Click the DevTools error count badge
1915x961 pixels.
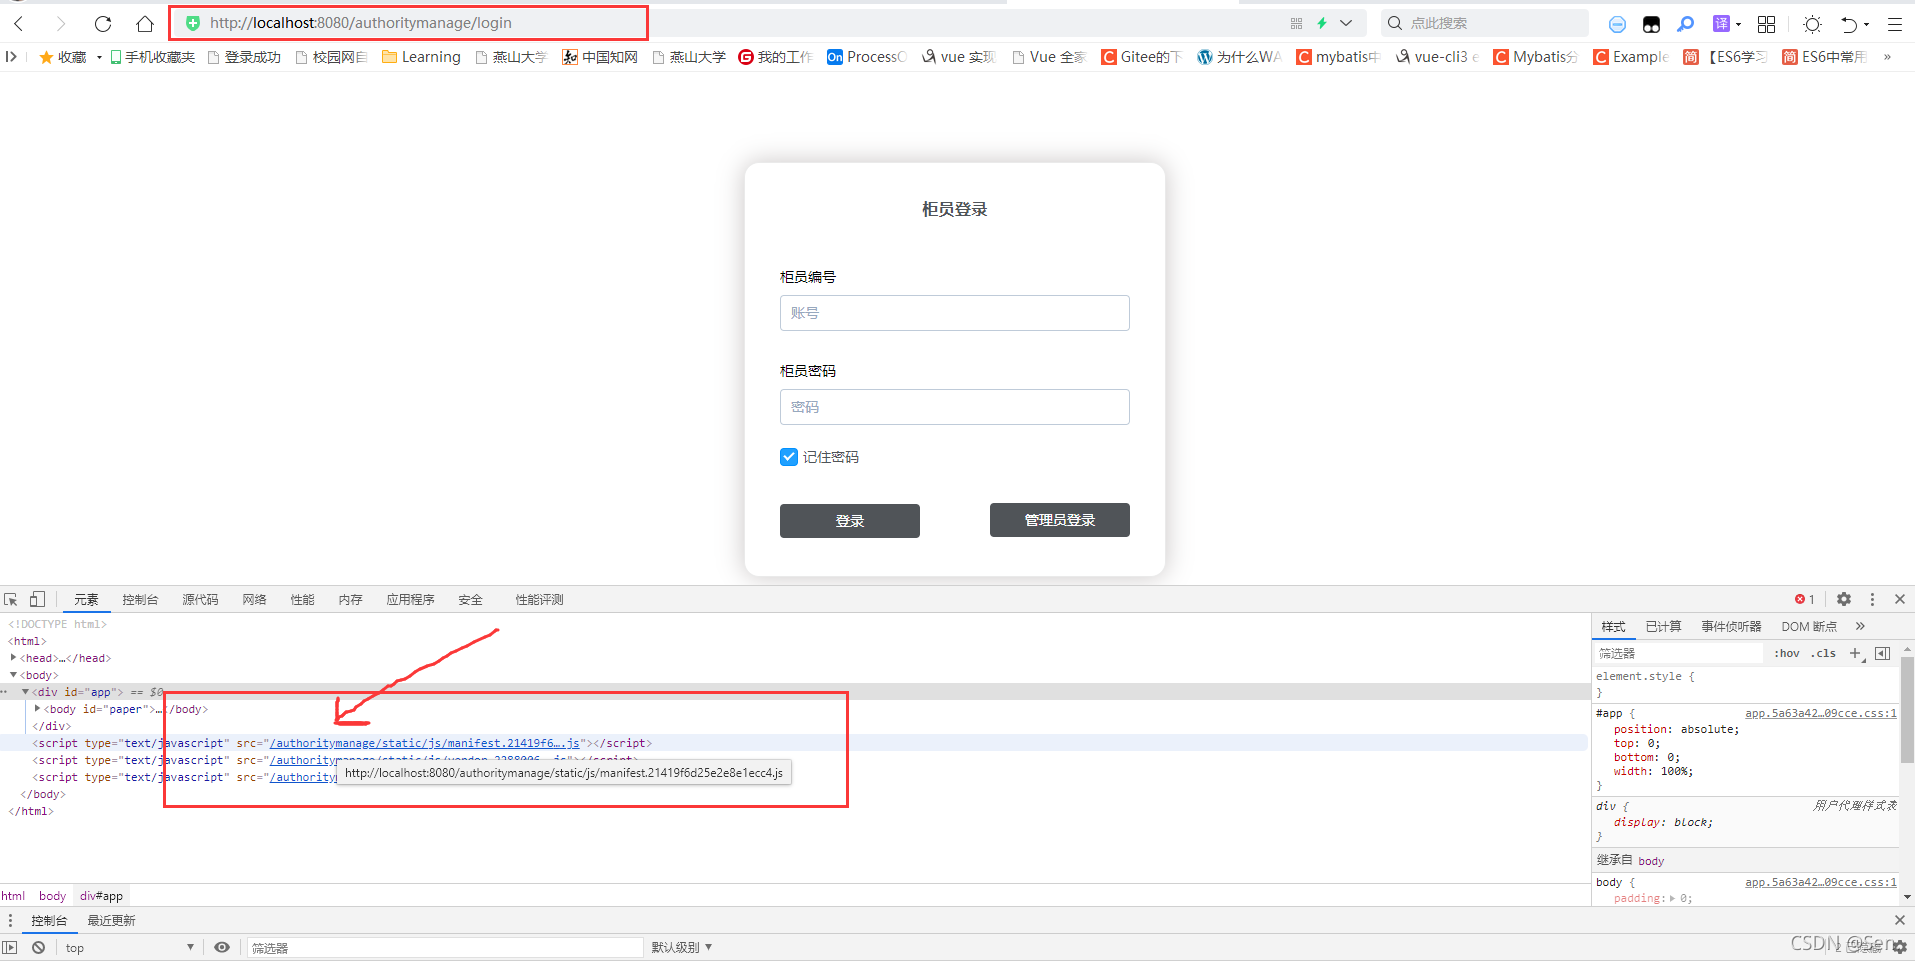click(1804, 599)
